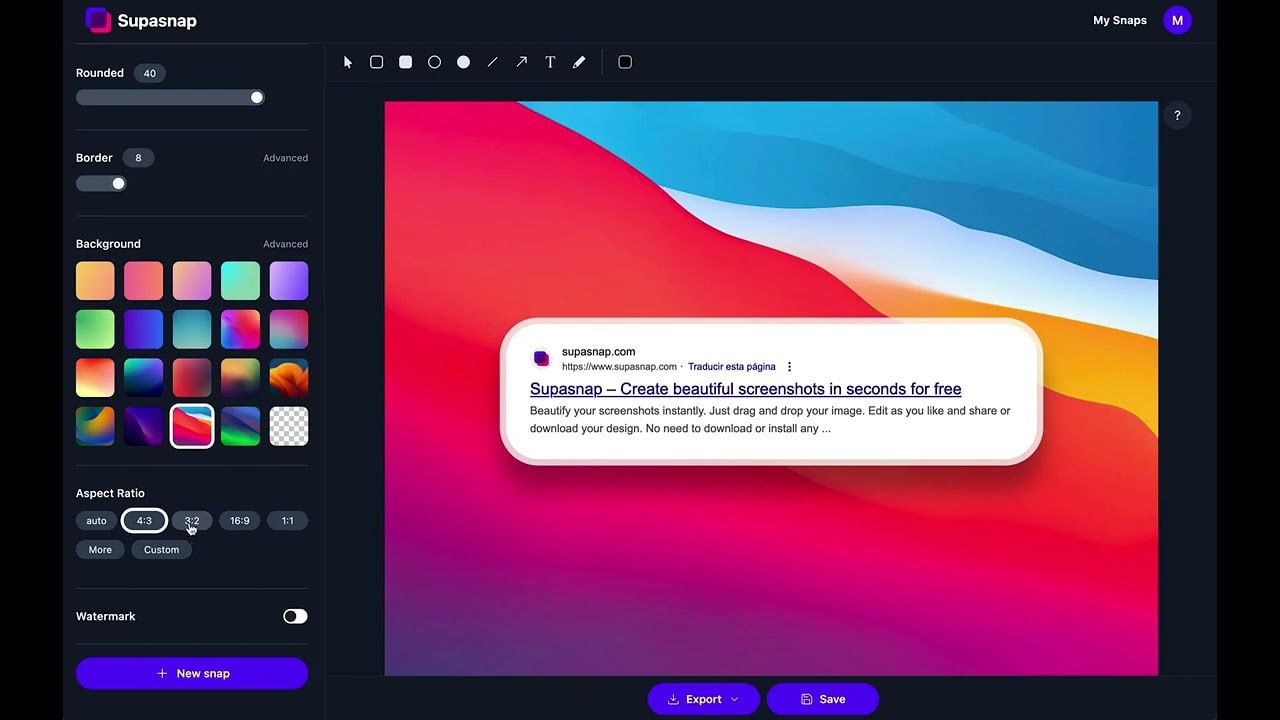Pick the orange-yellow gradient background
This screenshot has height=720, width=1280.
pyautogui.click(x=95, y=281)
